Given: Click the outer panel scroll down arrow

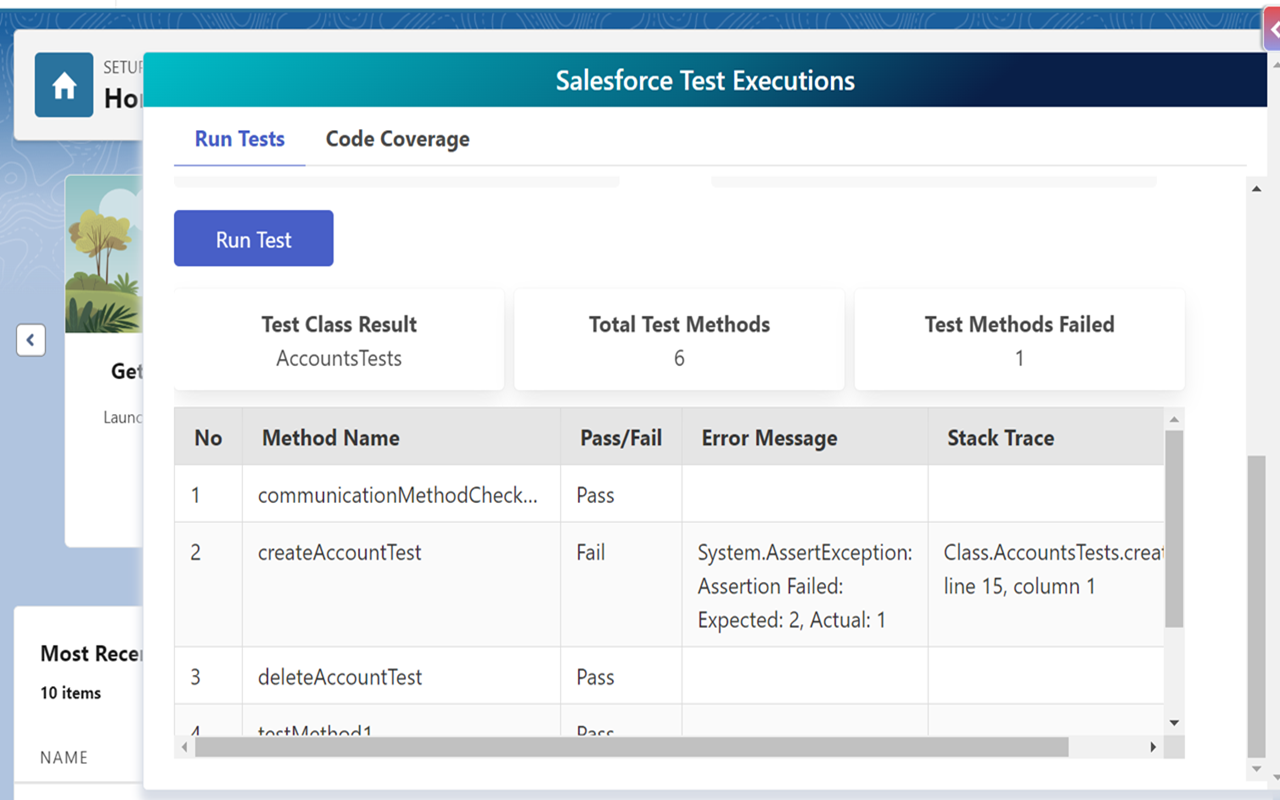Looking at the screenshot, I should [1257, 770].
